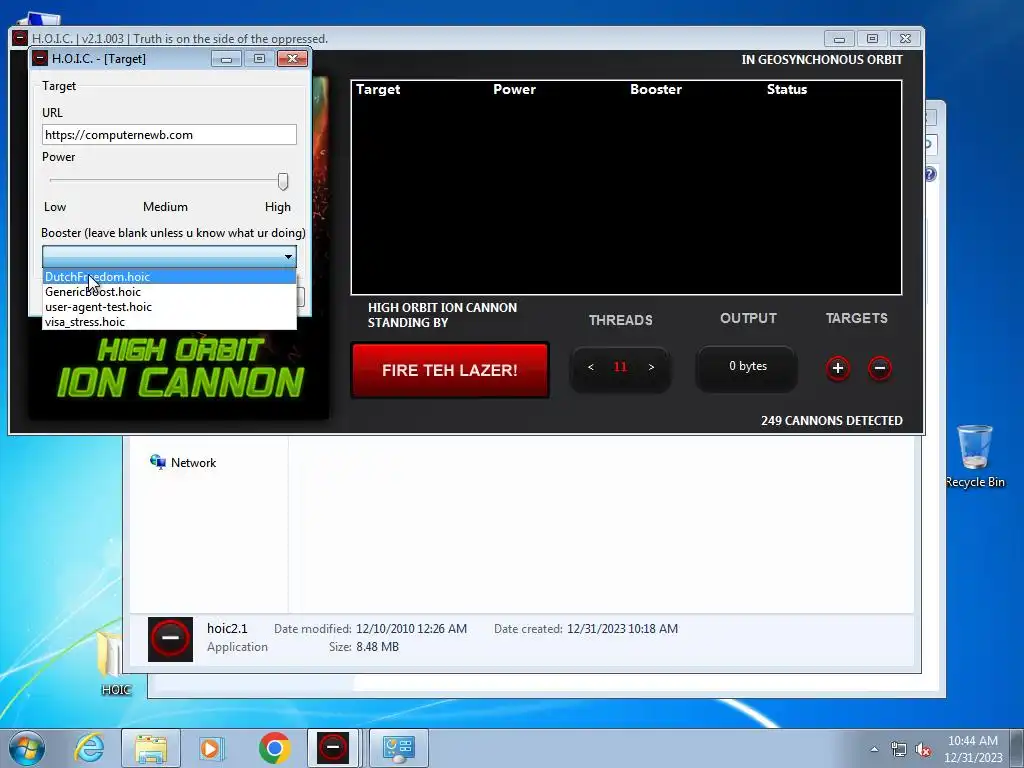Close the main H.O.I.C. window
The height and width of the screenshot is (768, 1024).
[x=905, y=39]
